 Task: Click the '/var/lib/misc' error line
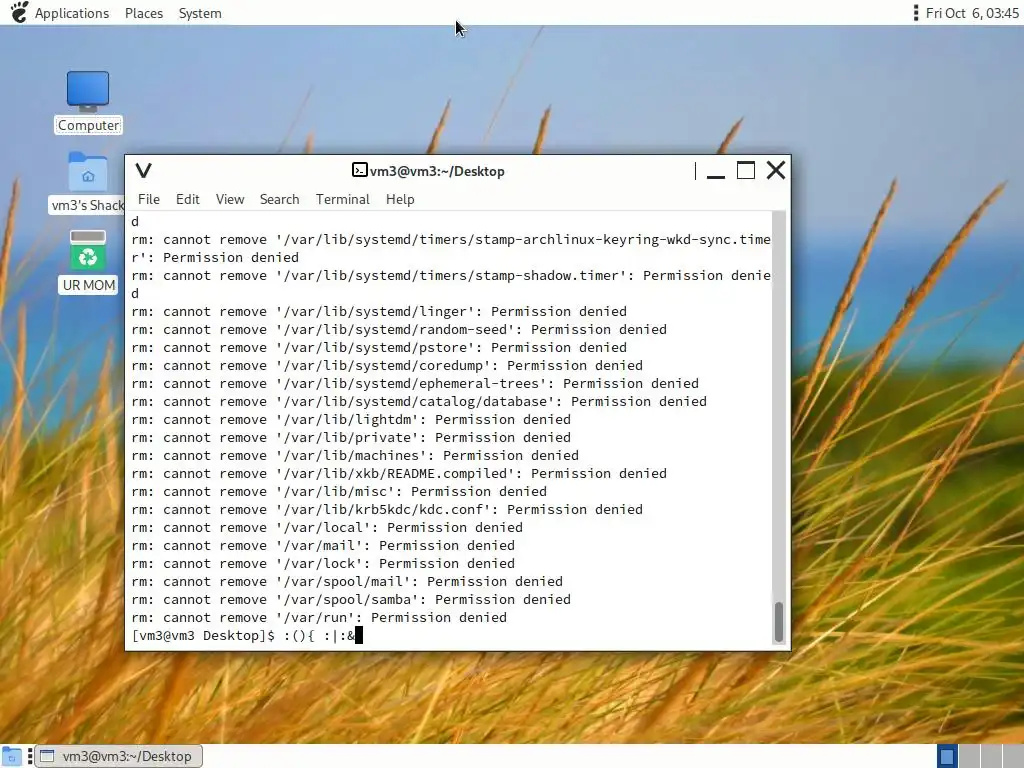coord(339,491)
